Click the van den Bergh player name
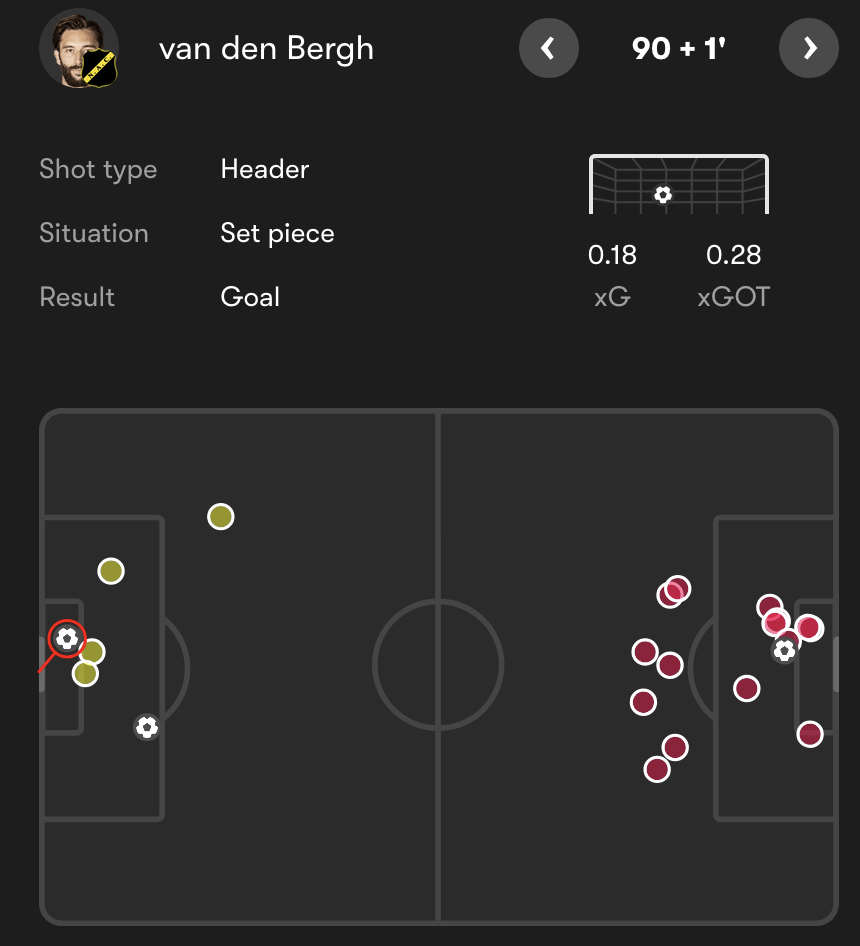This screenshot has width=860, height=946. point(266,48)
